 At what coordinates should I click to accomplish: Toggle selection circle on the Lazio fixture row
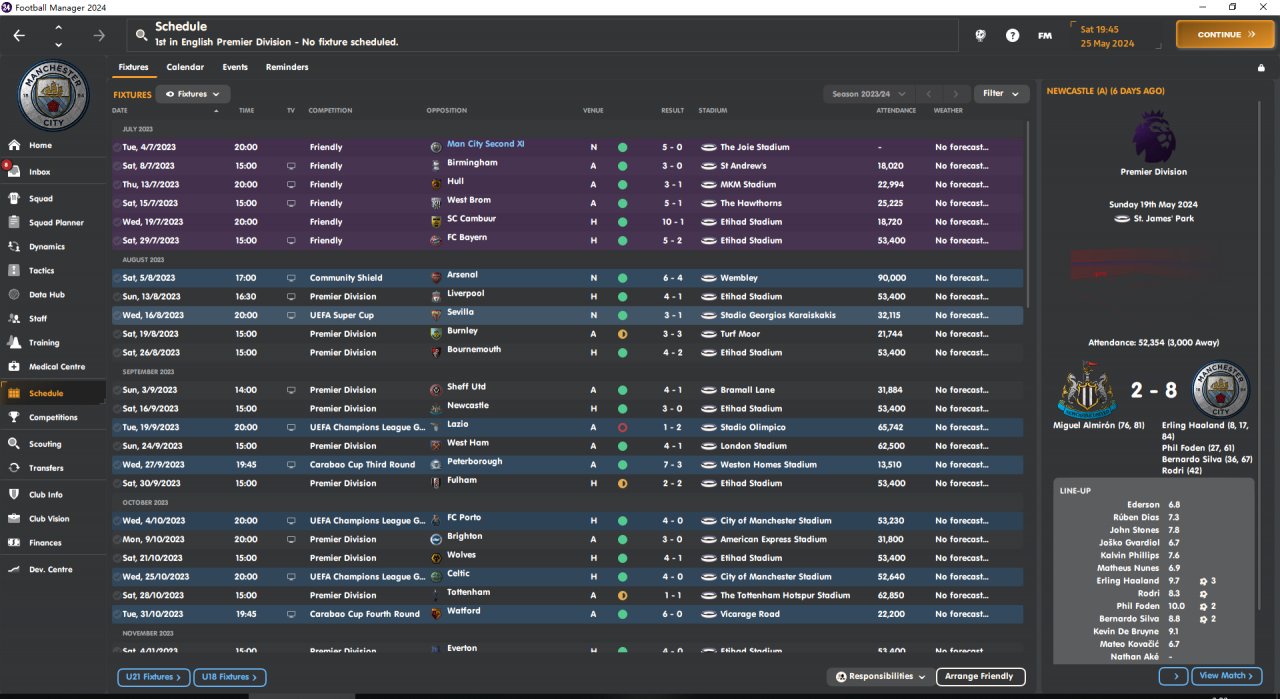(x=117, y=427)
